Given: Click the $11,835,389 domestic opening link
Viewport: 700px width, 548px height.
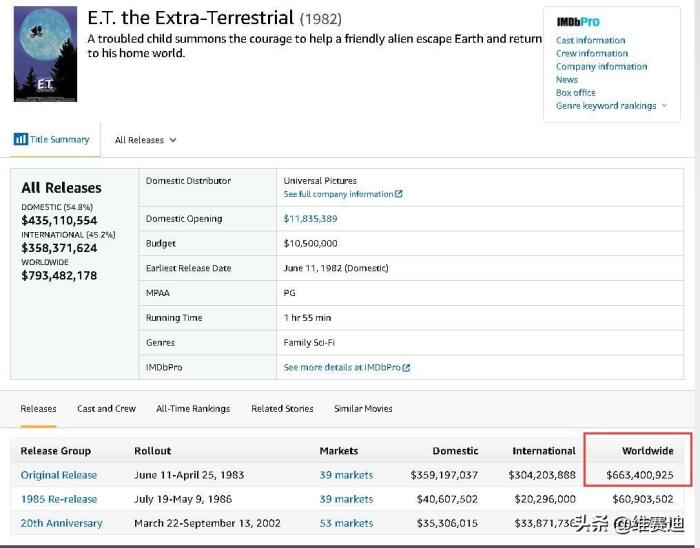Looking at the screenshot, I should 310,219.
